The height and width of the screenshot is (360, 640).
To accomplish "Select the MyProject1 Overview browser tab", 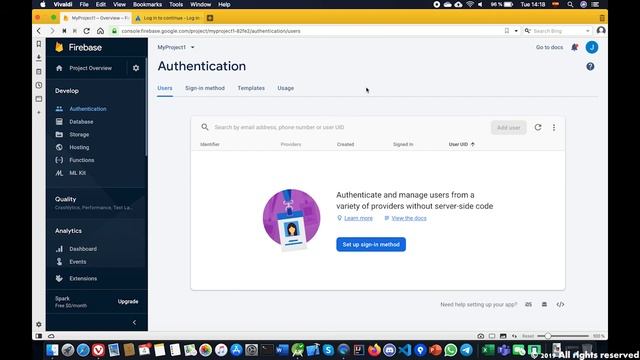I will 96,18.
